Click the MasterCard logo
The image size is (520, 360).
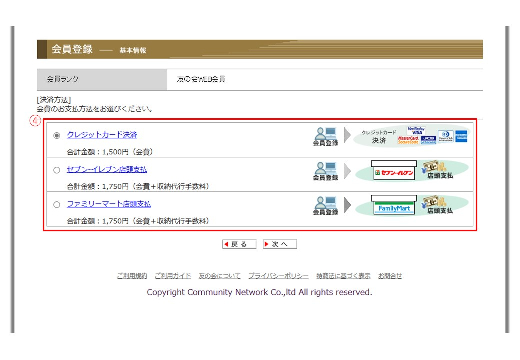(408, 140)
